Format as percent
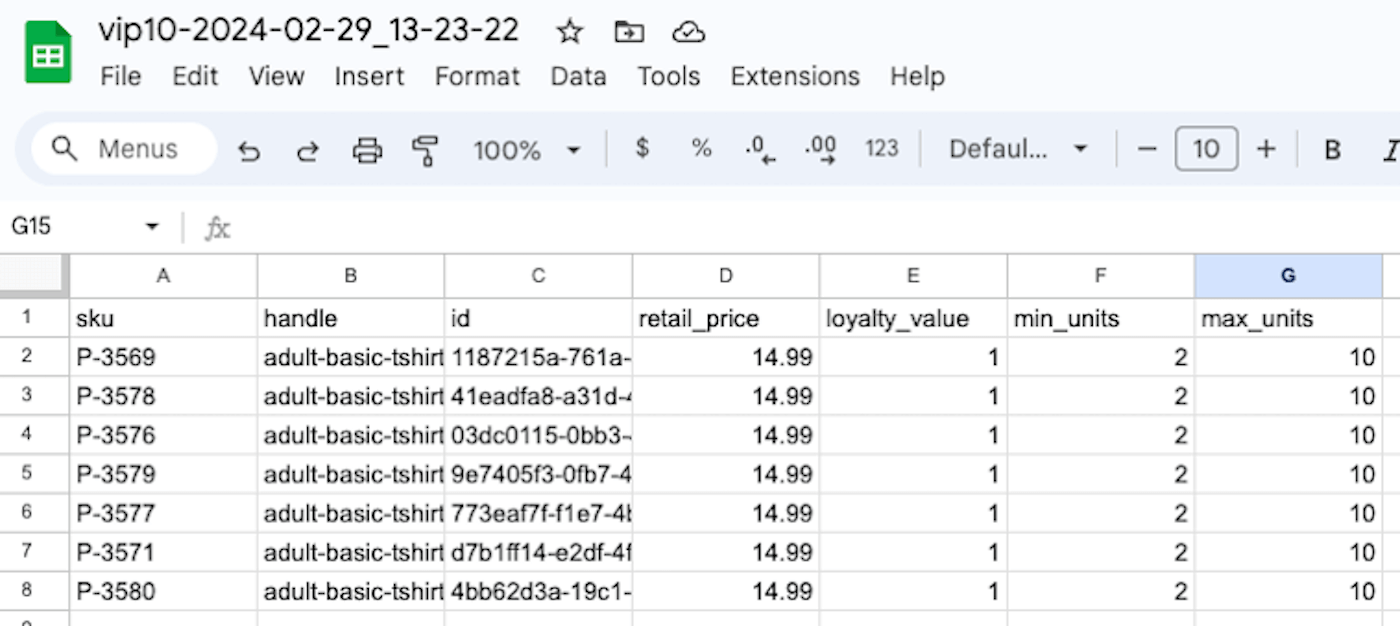This screenshot has width=1400, height=626. (x=701, y=149)
